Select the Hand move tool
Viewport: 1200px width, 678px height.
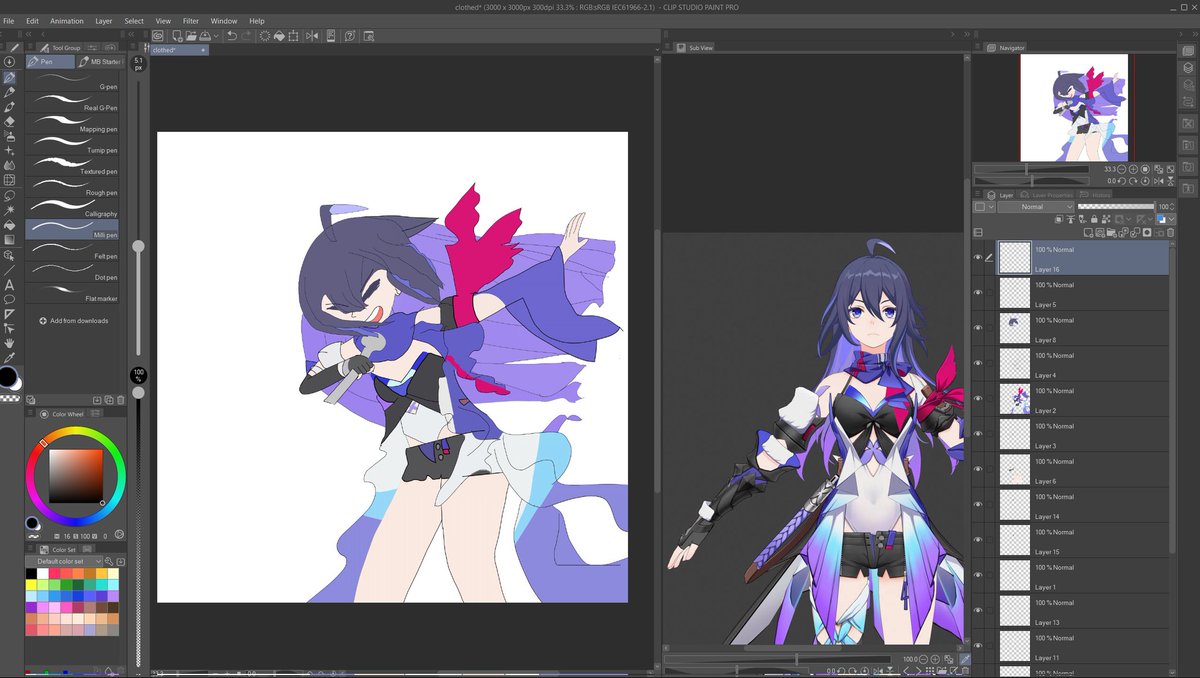9,343
